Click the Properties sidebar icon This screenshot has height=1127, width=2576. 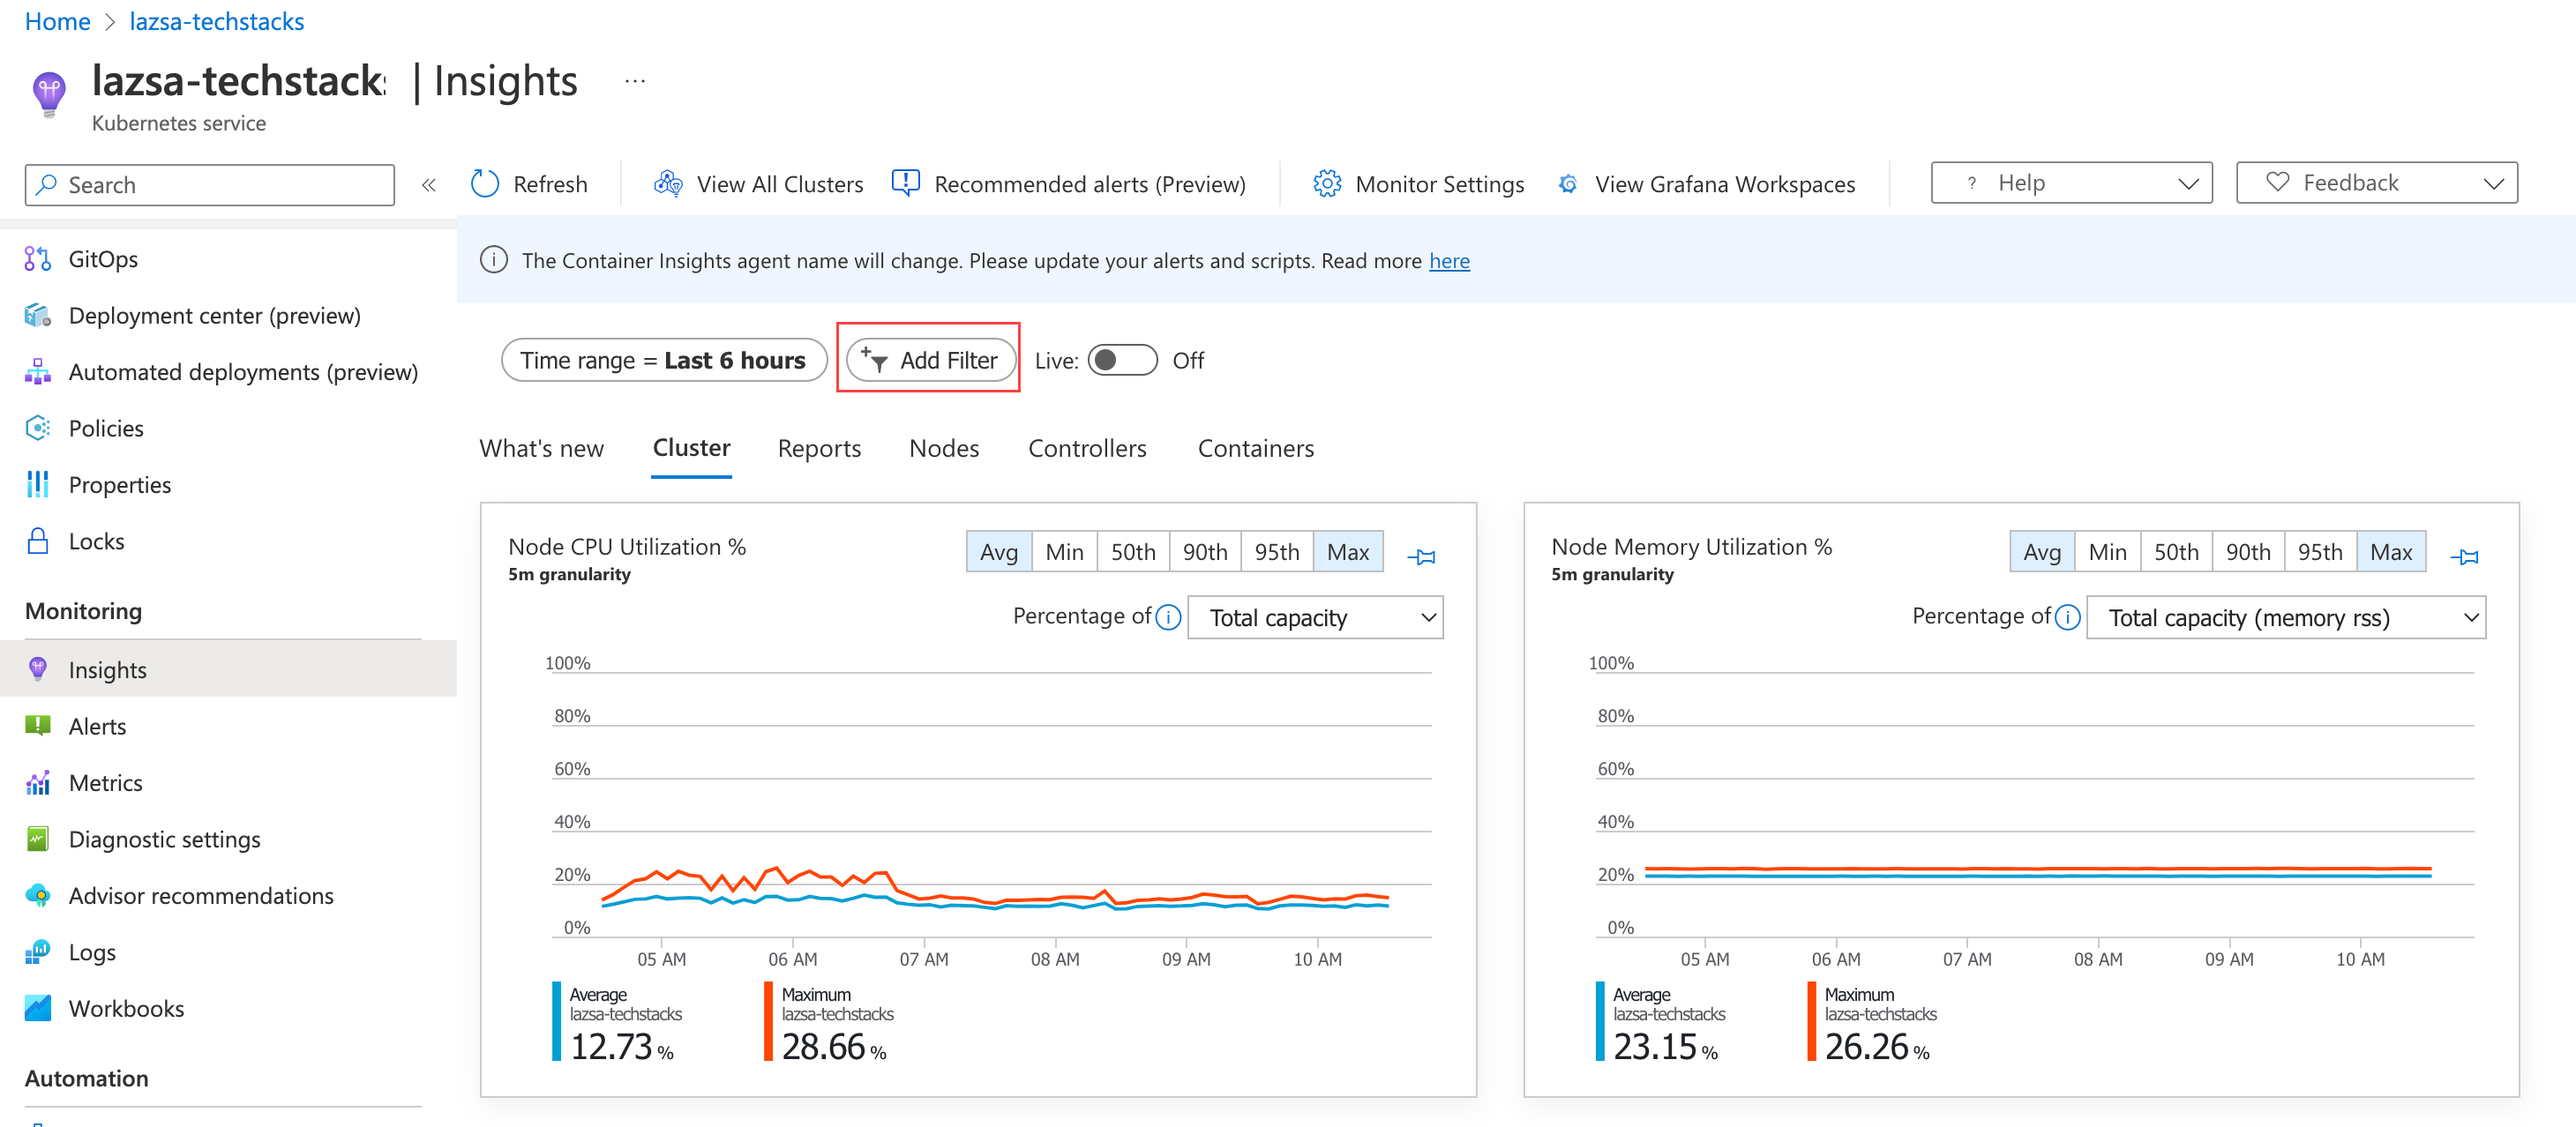[38, 485]
